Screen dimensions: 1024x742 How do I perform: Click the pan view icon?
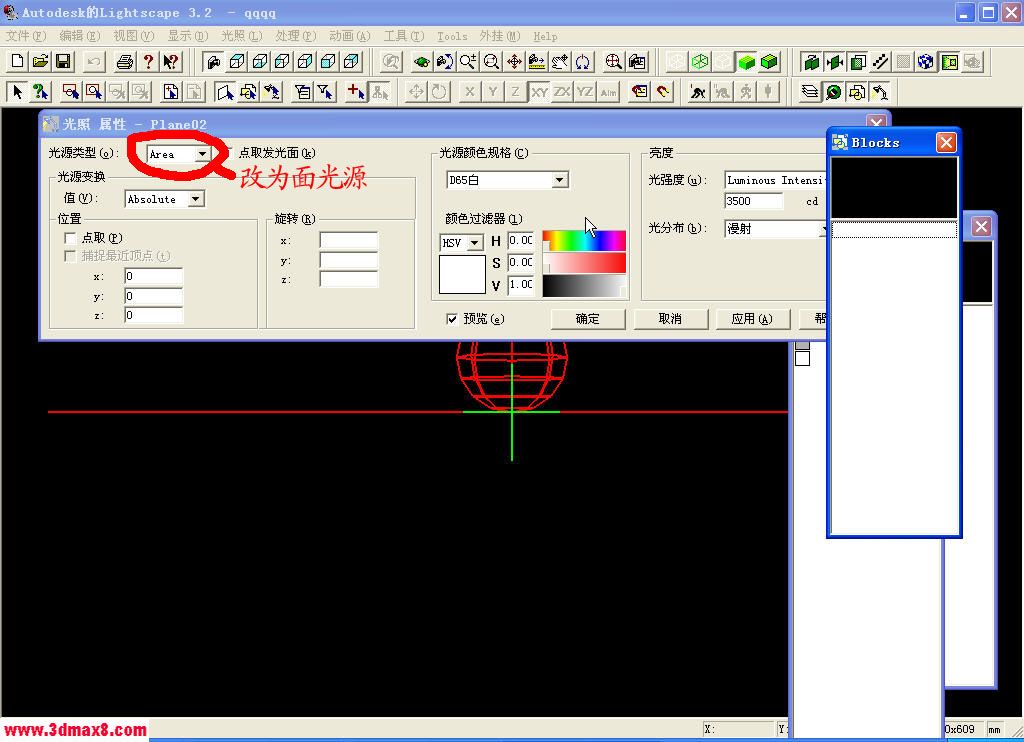[514, 61]
